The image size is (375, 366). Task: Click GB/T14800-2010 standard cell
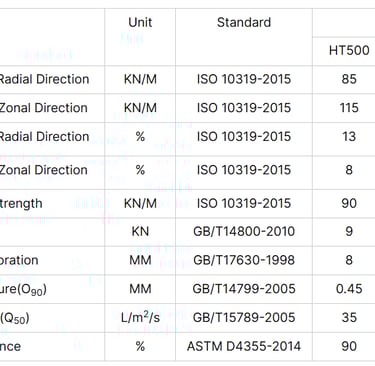click(x=244, y=231)
